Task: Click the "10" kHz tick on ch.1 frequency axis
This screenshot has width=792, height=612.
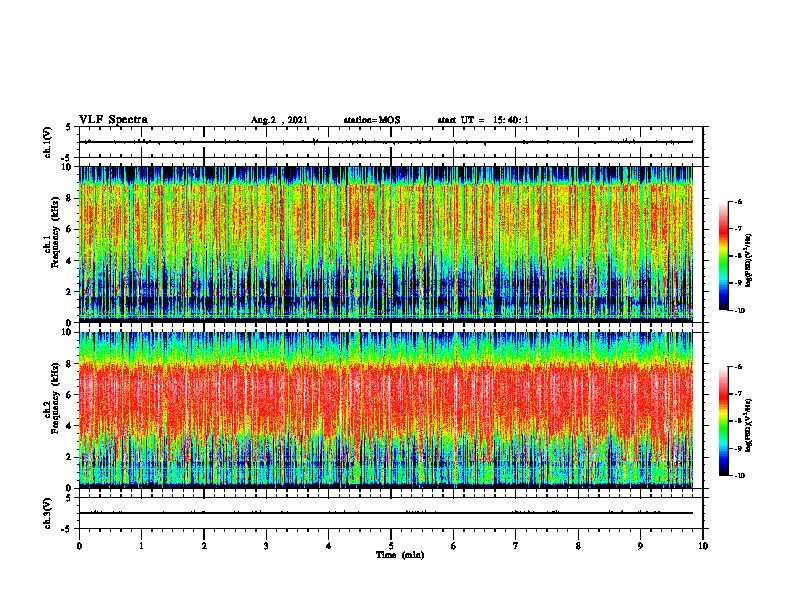Action: 68,167
